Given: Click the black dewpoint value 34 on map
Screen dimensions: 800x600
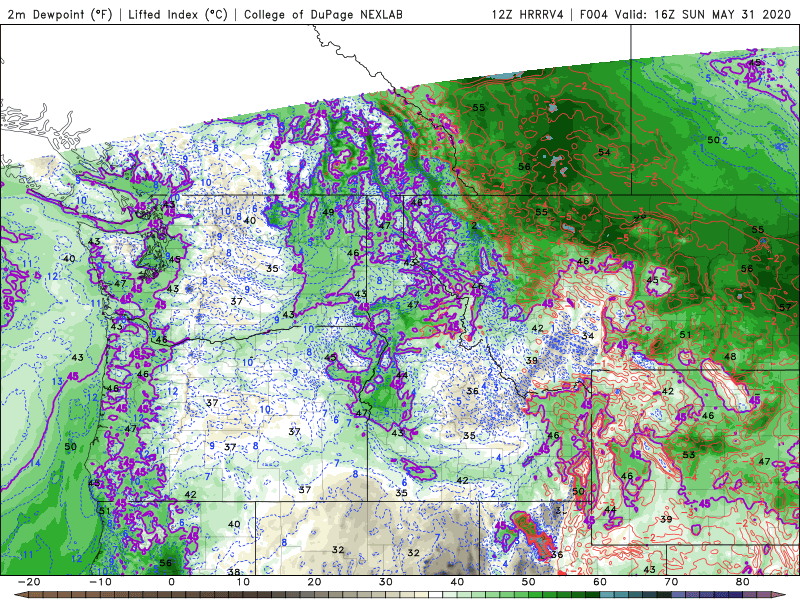Looking at the screenshot, I should [x=588, y=336].
